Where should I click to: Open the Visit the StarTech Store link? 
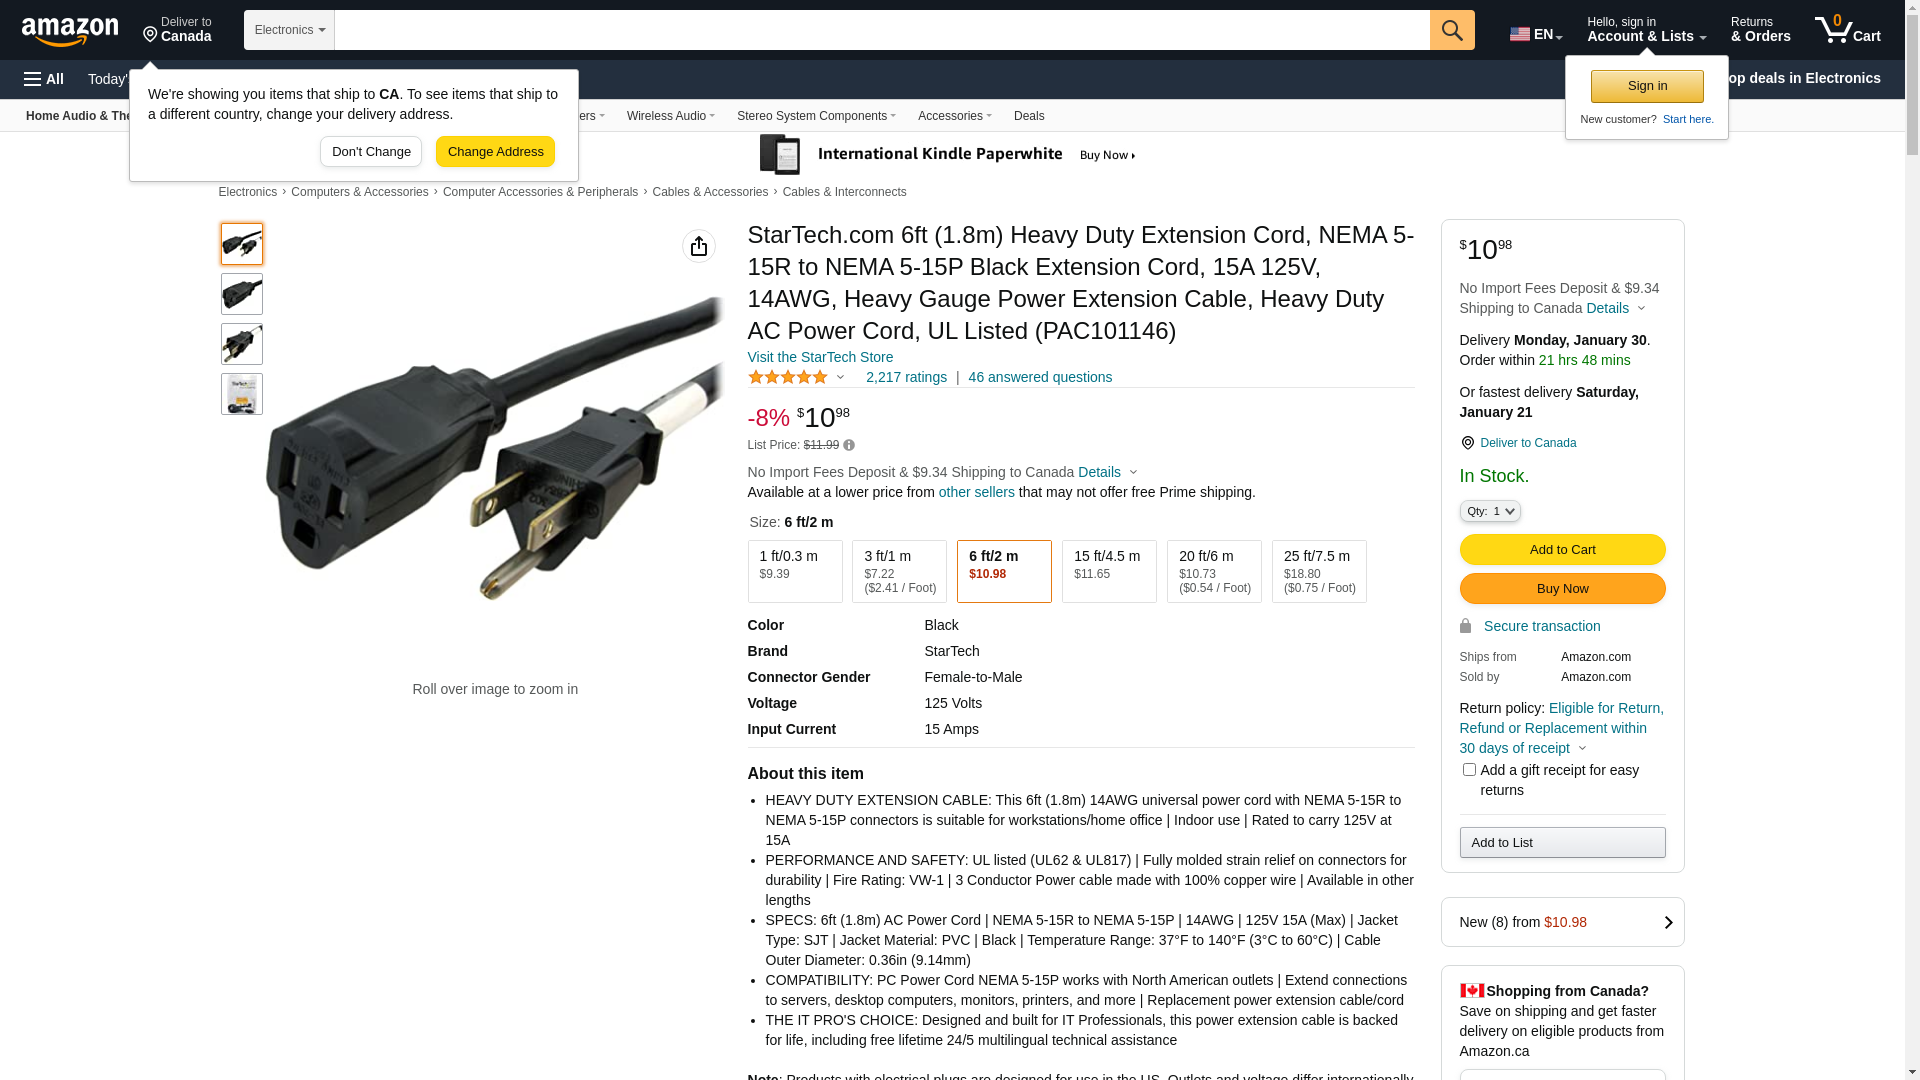[x=820, y=357]
